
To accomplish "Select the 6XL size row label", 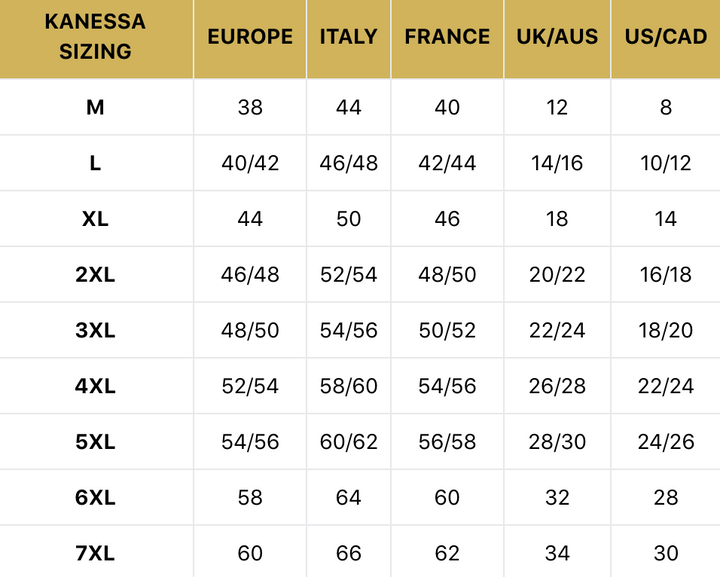I will pos(95,498).
